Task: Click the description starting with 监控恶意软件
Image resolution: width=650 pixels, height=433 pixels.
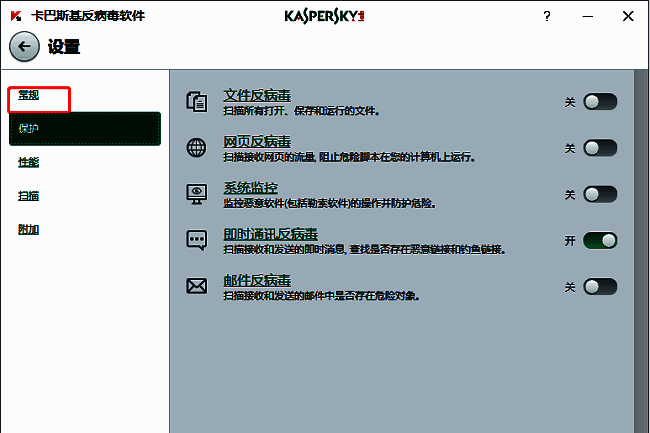Action: 330,203
